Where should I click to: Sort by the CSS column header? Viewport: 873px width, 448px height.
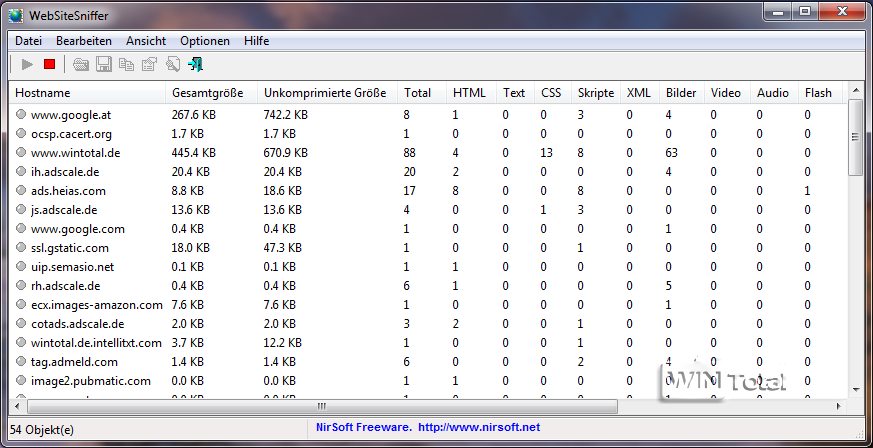[553, 93]
